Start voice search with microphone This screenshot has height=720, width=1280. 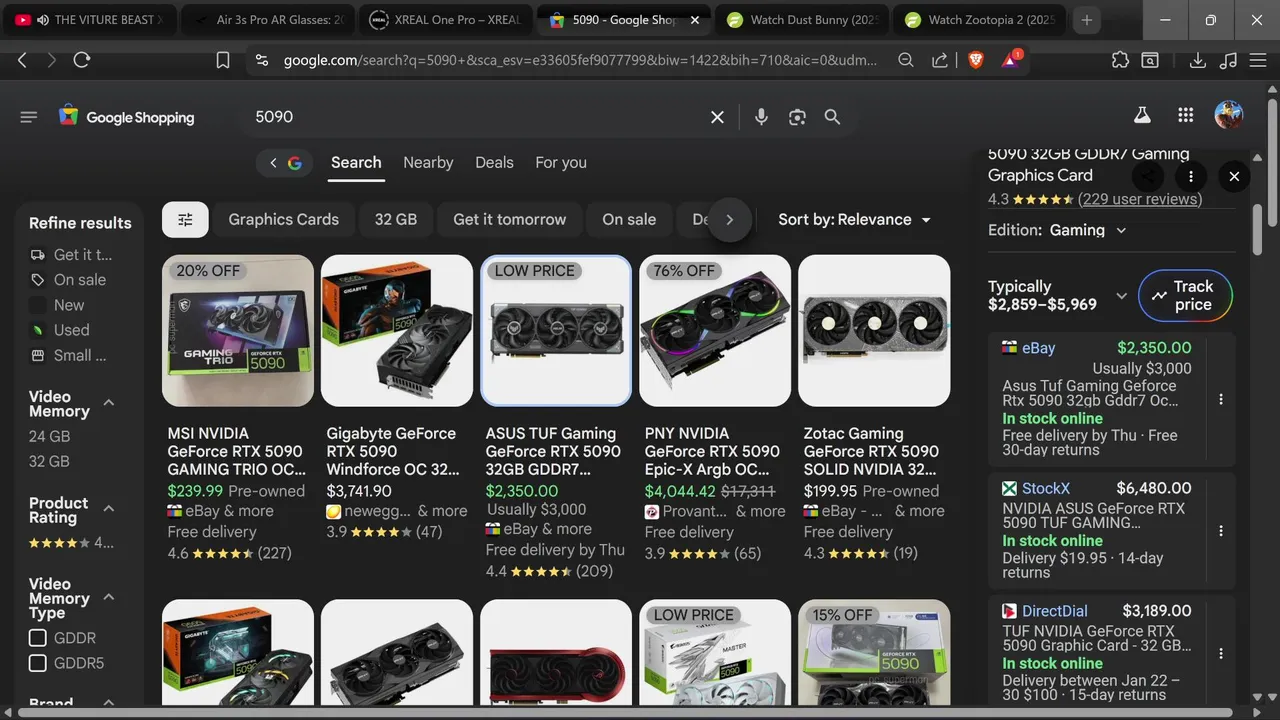click(761, 117)
